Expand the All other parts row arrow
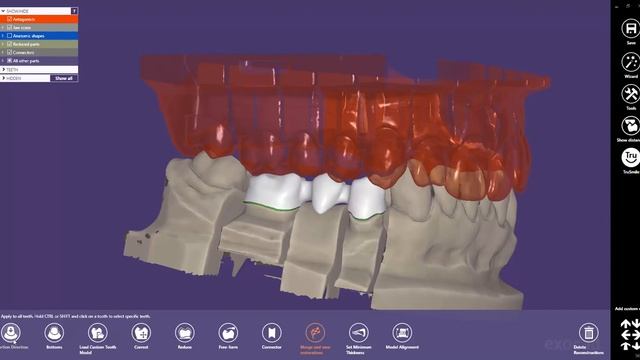Viewport: 640px width, 360px height. point(3,60)
